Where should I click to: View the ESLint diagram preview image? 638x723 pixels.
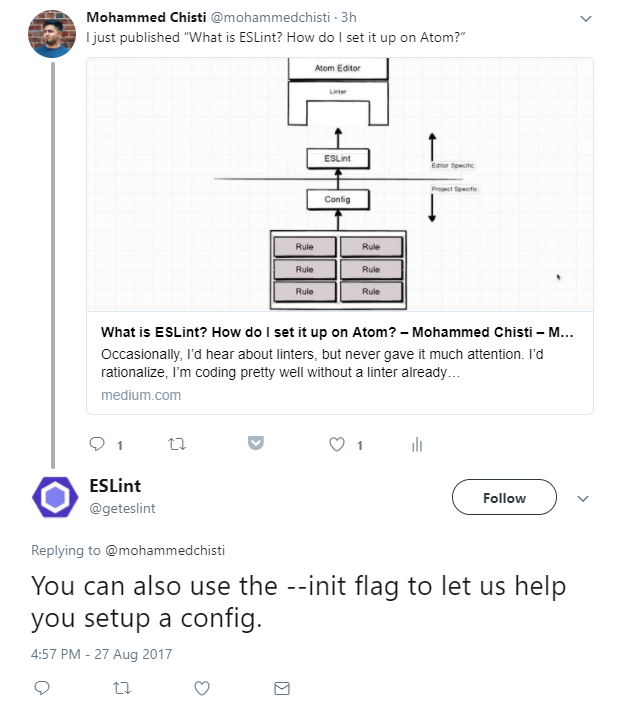[340, 184]
